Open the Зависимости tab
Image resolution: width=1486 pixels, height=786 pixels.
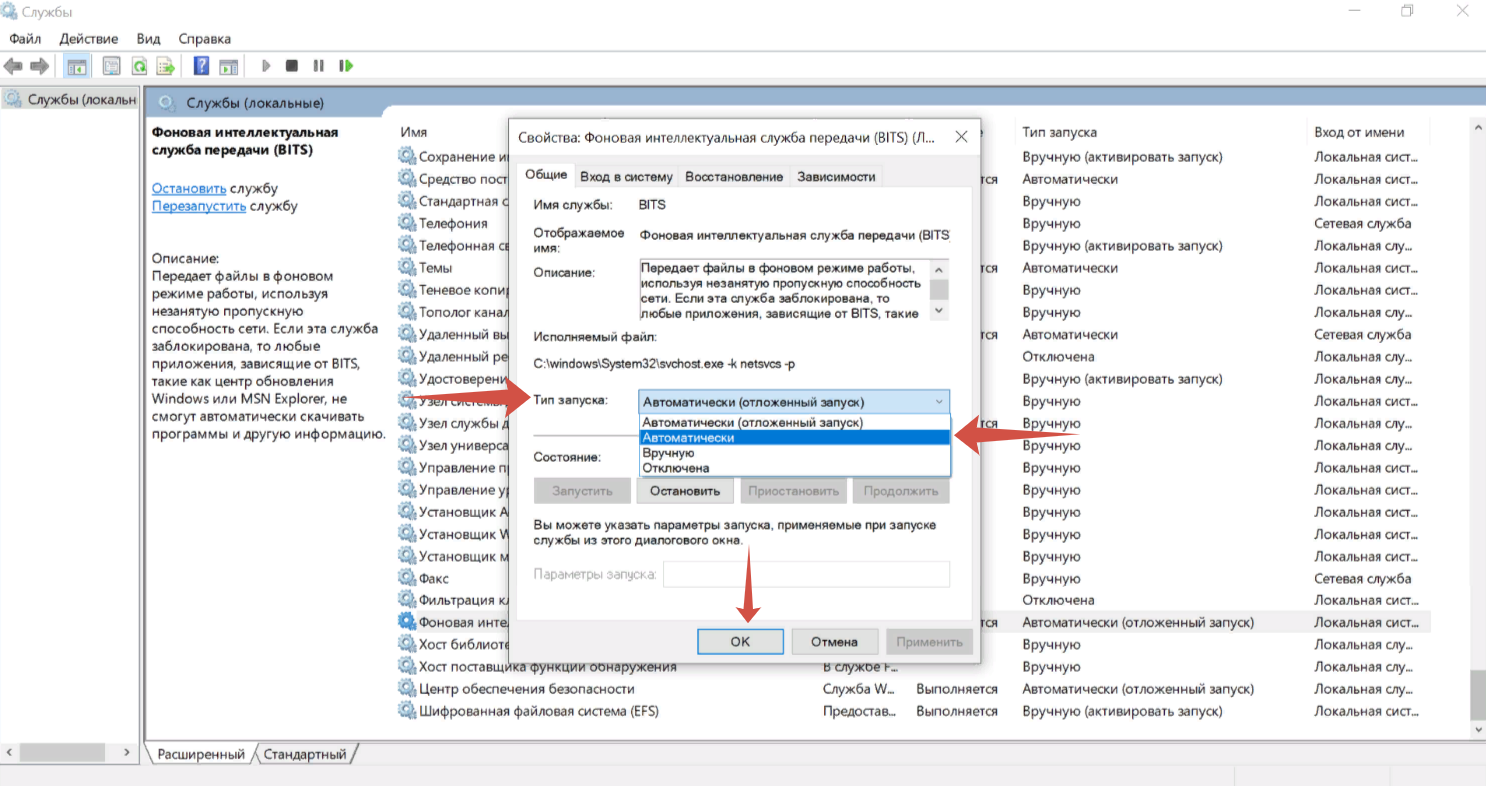click(x=836, y=177)
